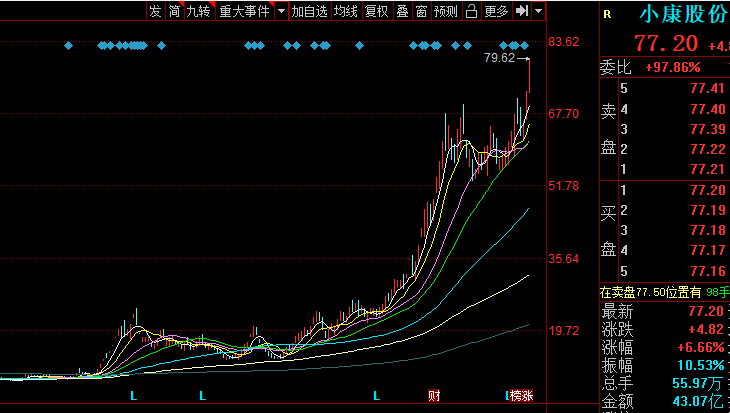Select the leftmost blue event diamond marker
730x413 pixels.
coord(68,46)
